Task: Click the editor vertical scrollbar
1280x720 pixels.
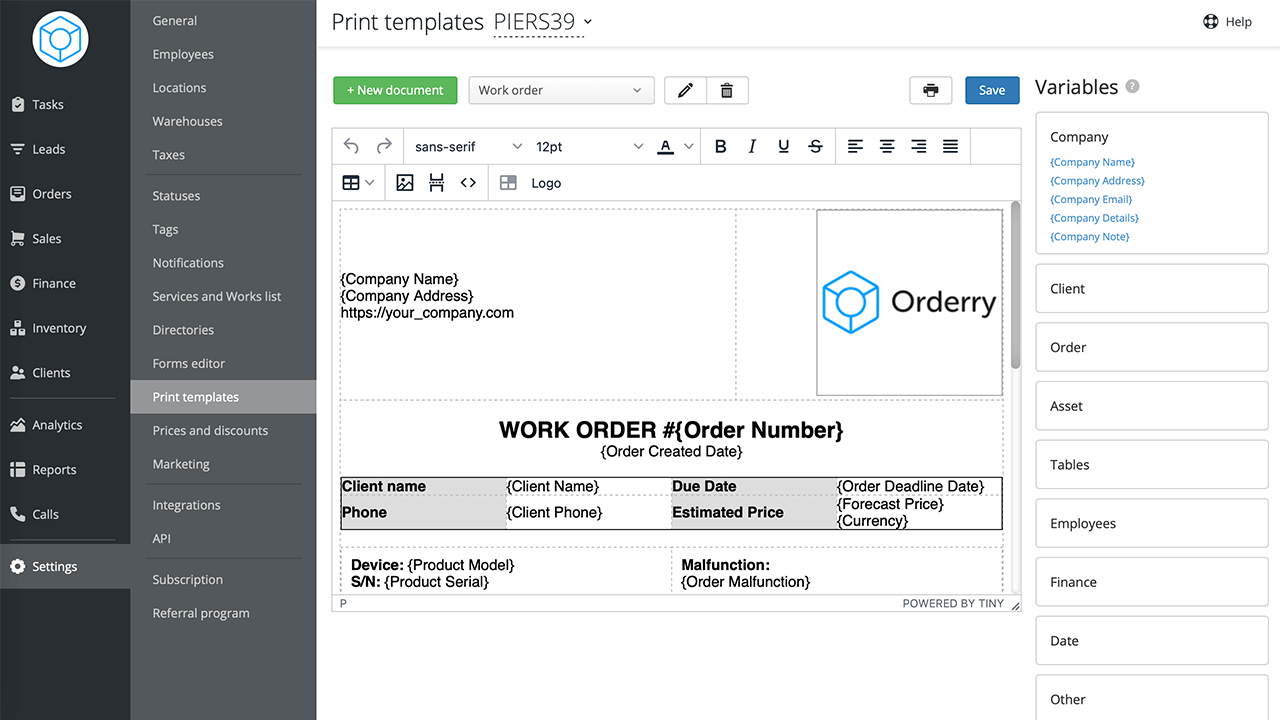Action: click(x=1016, y=285)
